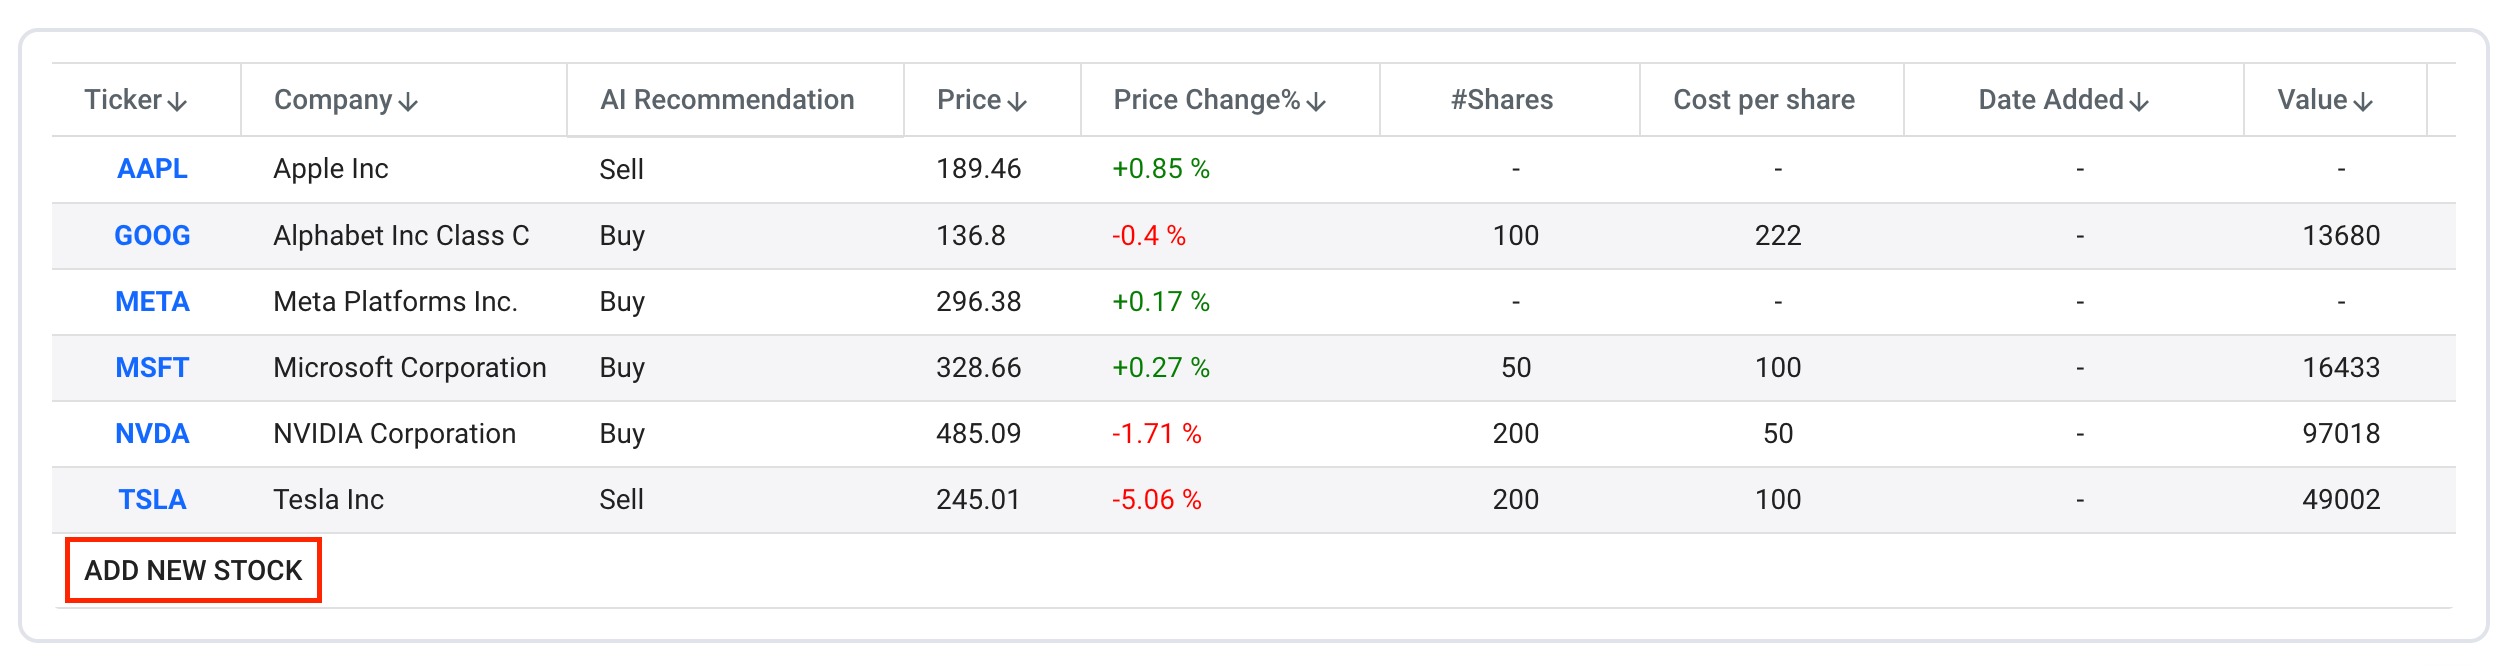Open the NVDA ticker link
Screen dimensions: 2510x666
pos(152,433)
